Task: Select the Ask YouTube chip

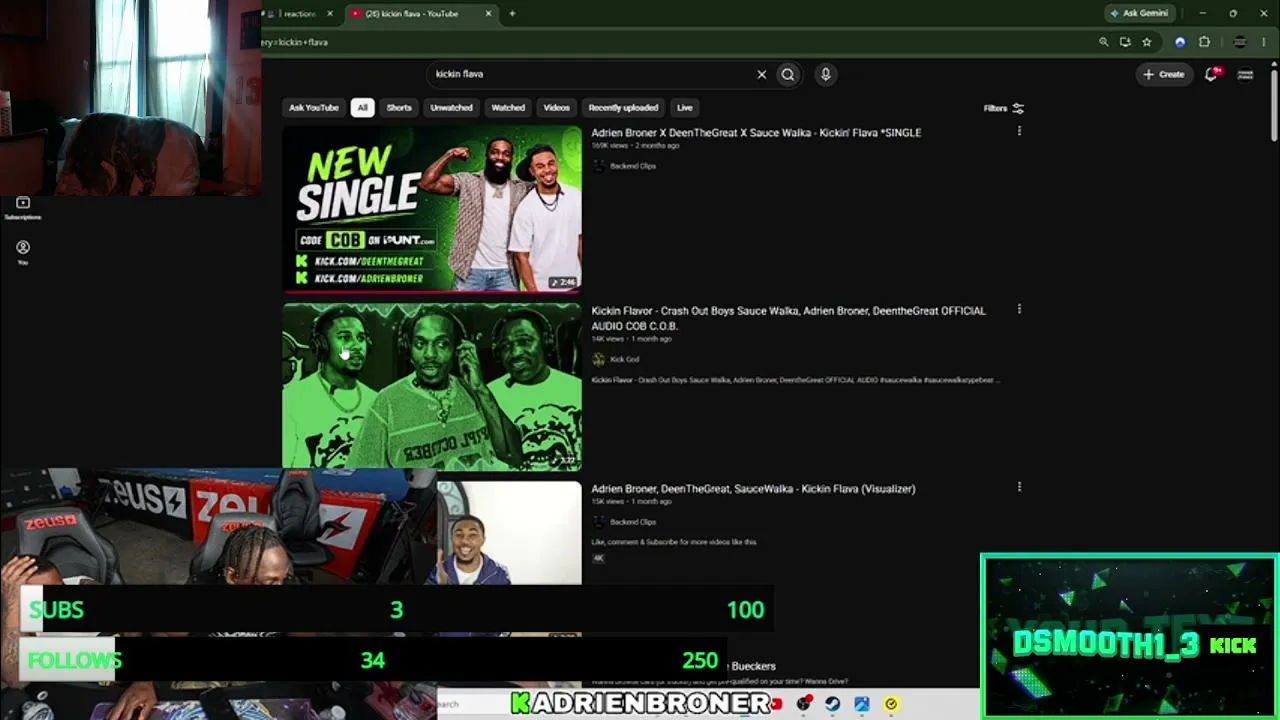Action: [x=314, y=108]
